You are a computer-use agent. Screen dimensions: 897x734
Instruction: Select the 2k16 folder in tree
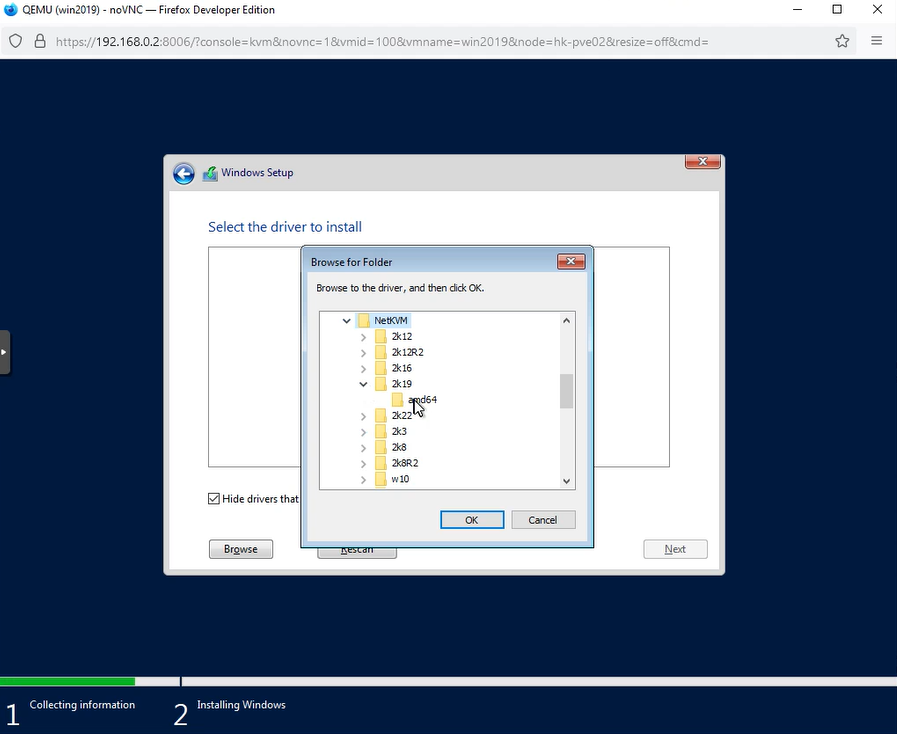[401, 368]
